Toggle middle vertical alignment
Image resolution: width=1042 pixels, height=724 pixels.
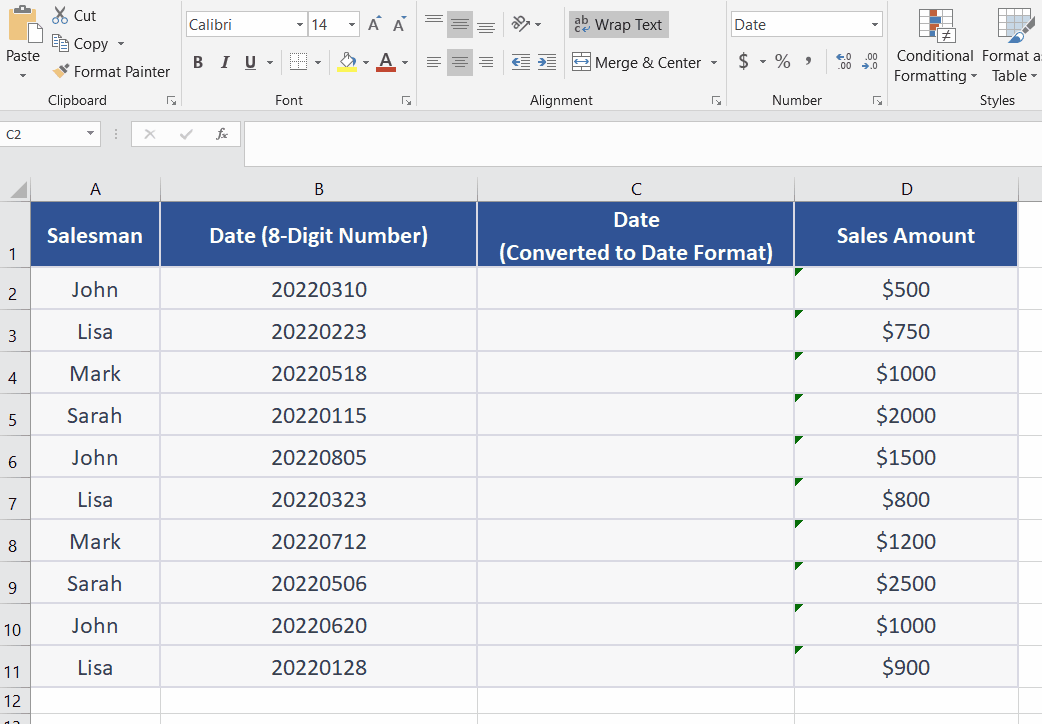tap(460, 25)
